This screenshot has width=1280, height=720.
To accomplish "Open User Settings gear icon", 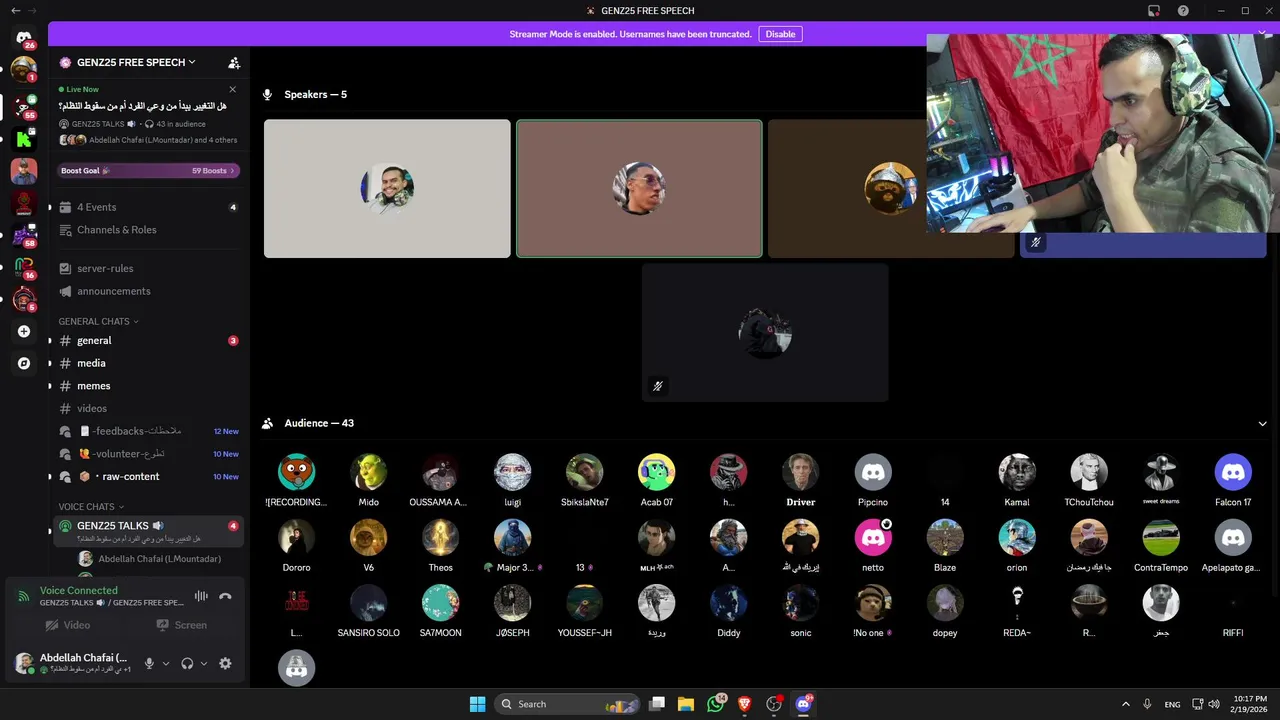I will [x=225, y=663].
